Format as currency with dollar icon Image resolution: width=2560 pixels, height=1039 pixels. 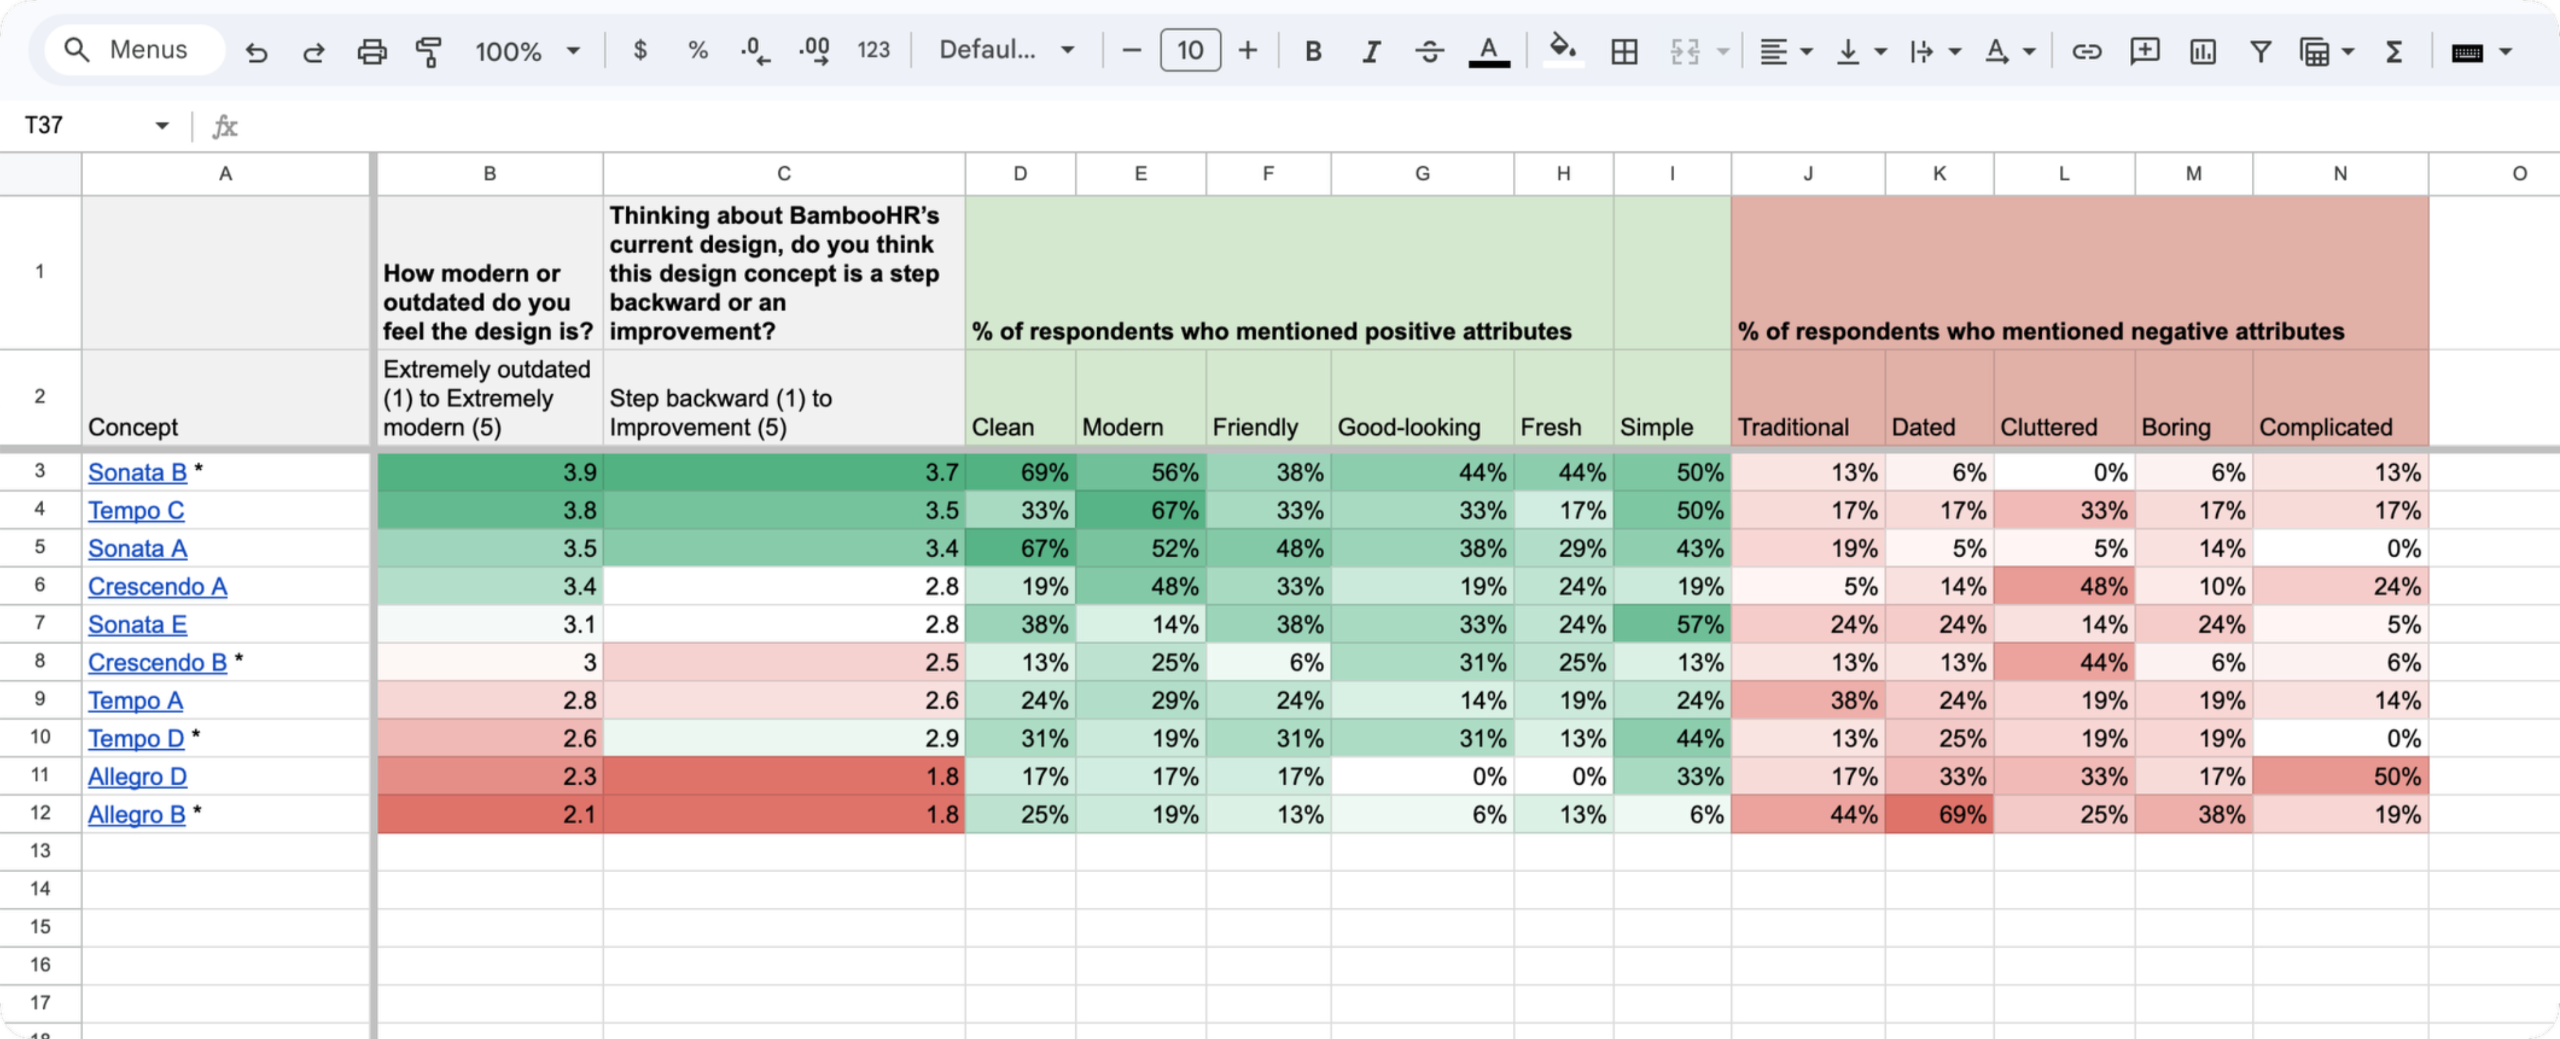point(640,50)
